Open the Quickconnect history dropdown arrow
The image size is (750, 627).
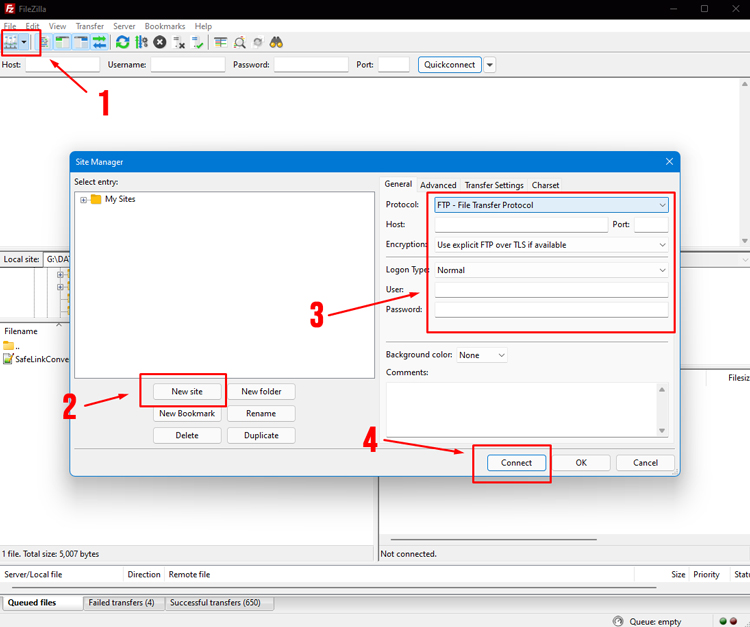coord(490,65)
